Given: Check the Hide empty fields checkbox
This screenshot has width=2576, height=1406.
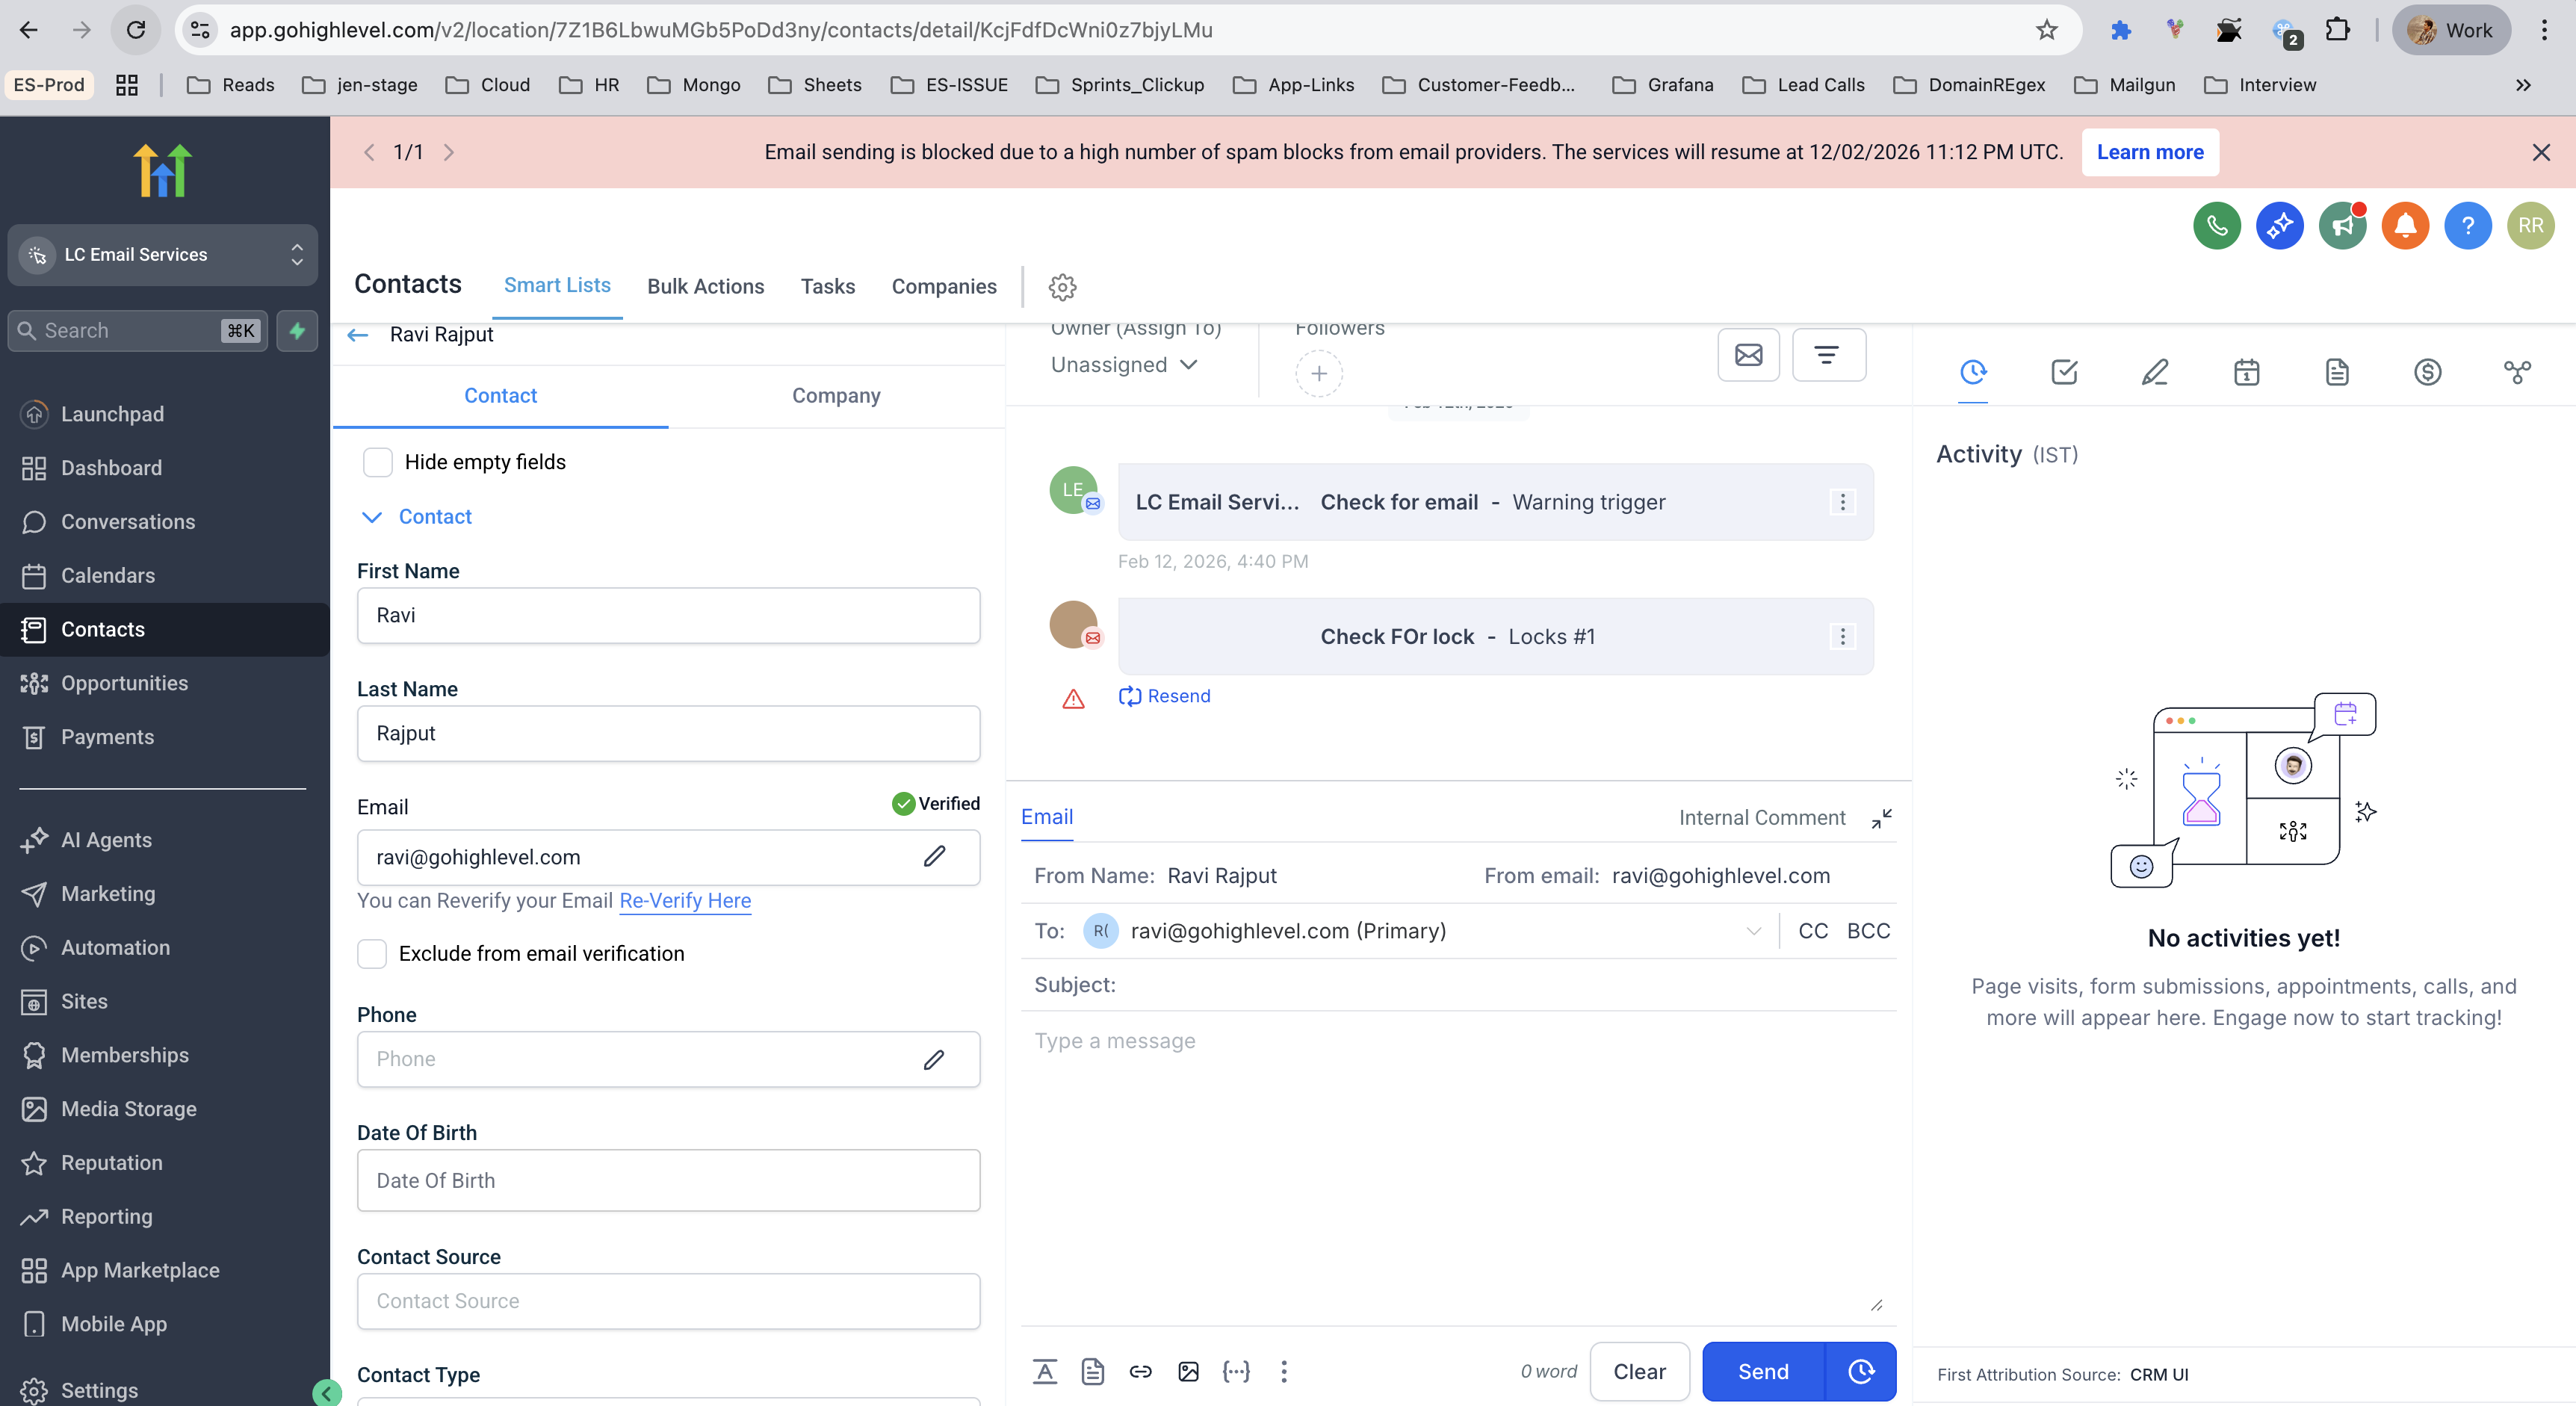Looking at the screenshot, I should 377,462.
